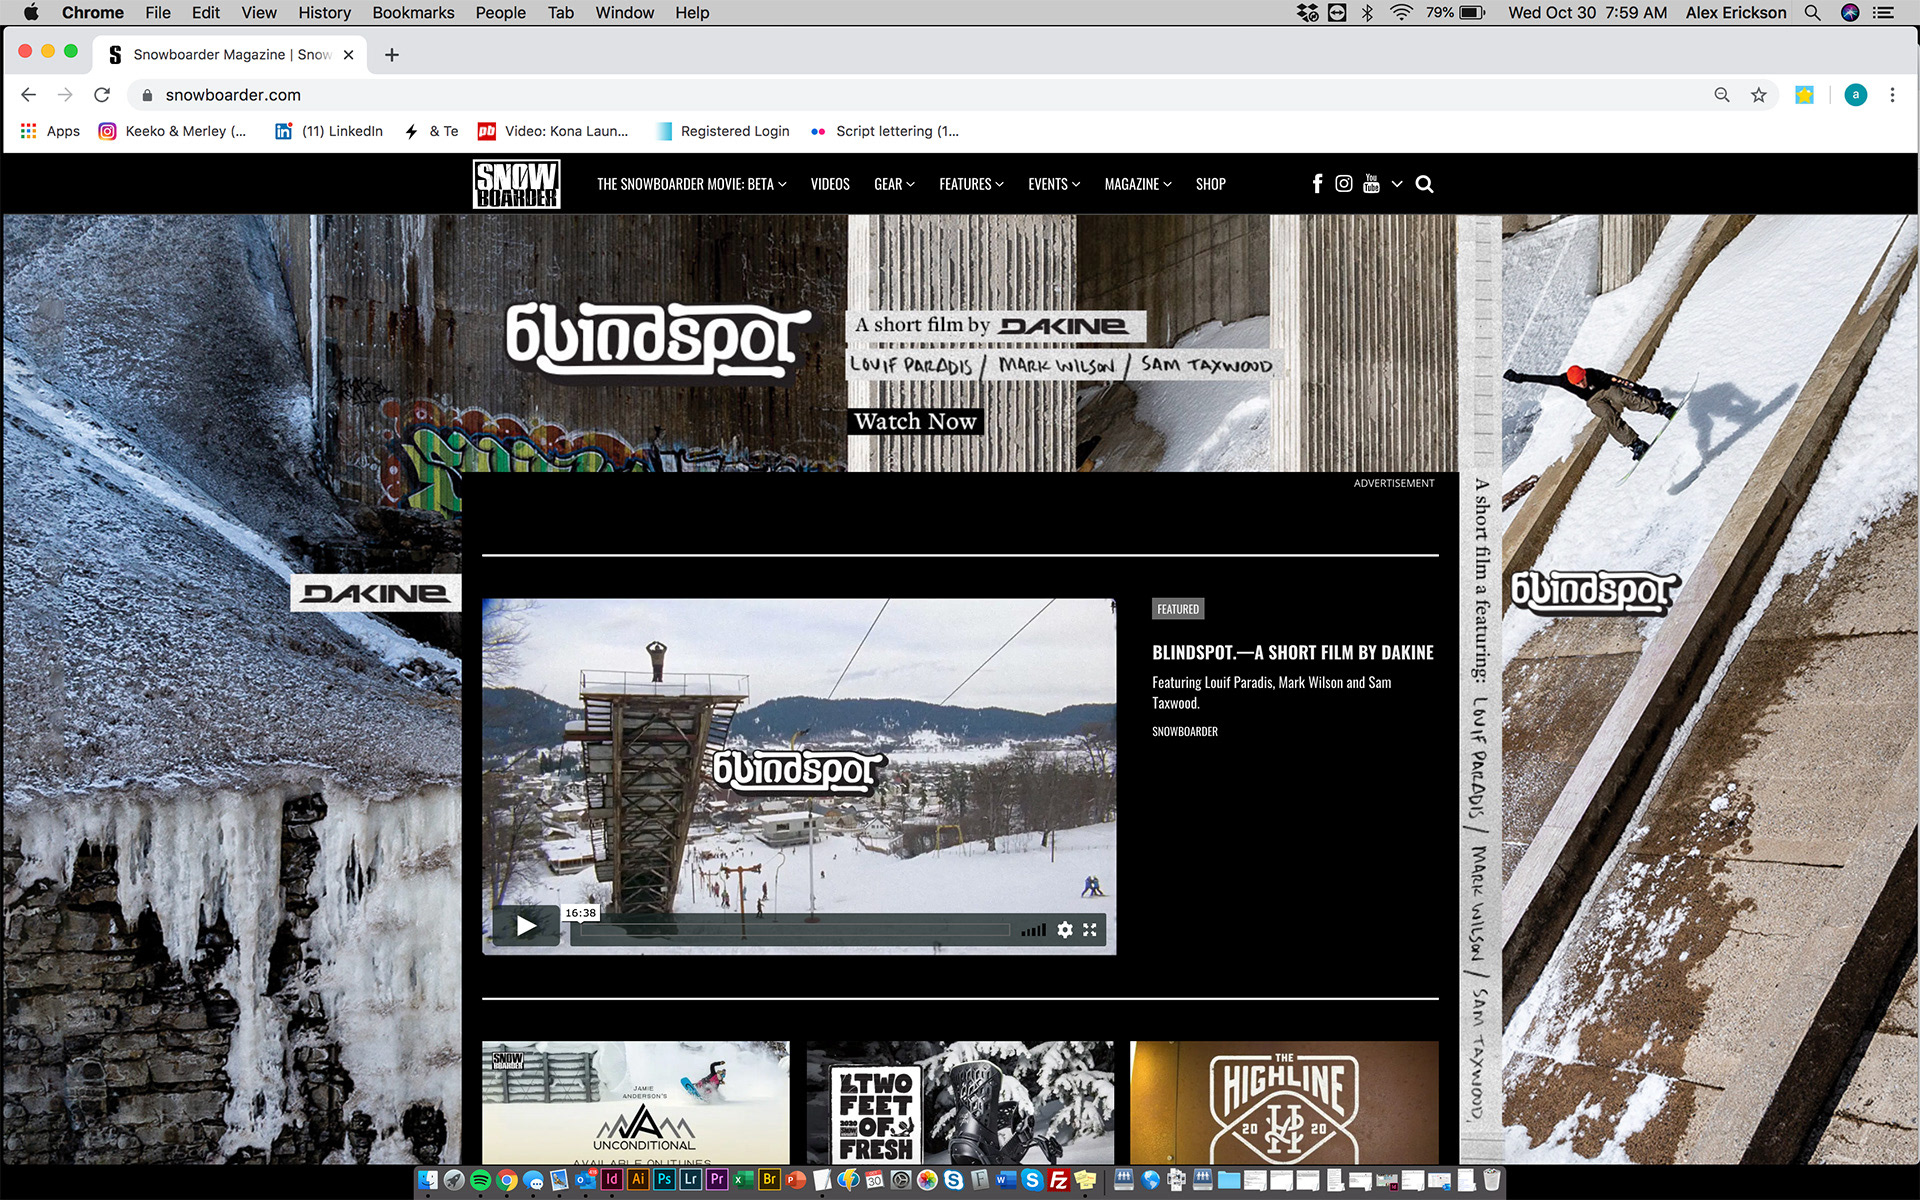Open settings gear on Blindspot video player

[x=1065, y=930]
